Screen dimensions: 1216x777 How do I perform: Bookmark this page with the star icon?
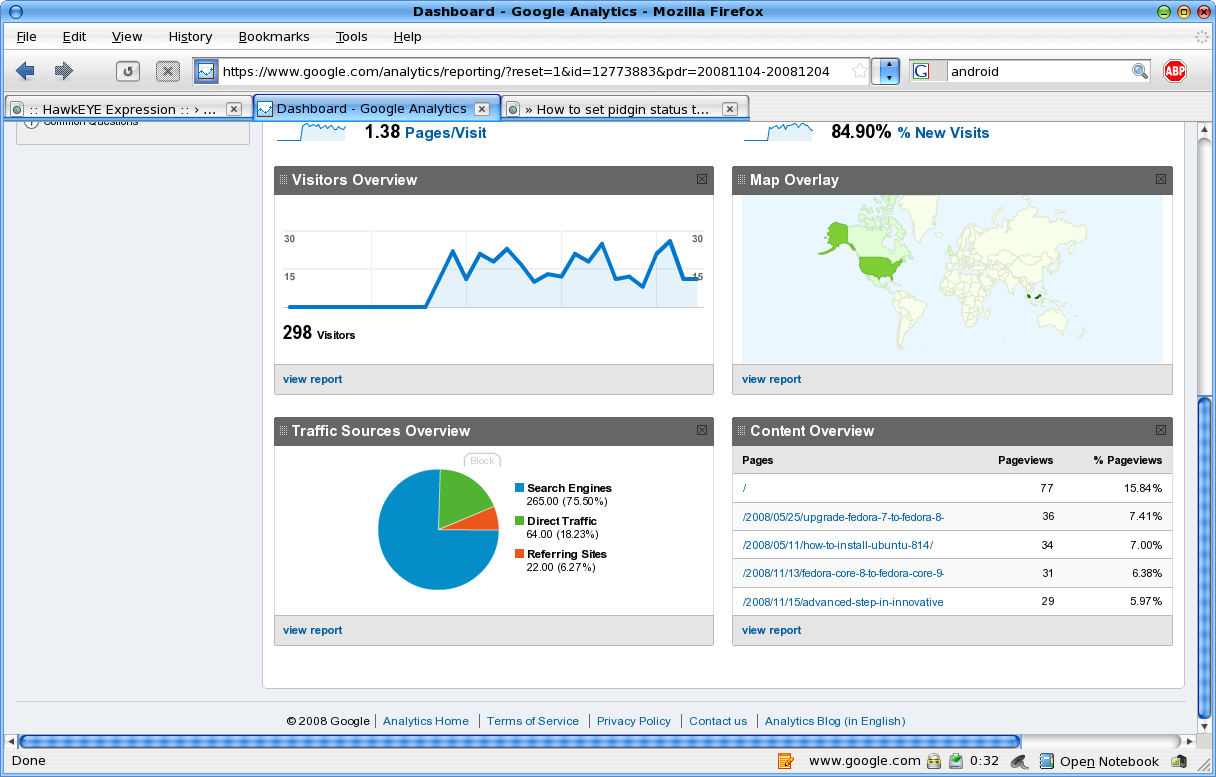[859, 71]
